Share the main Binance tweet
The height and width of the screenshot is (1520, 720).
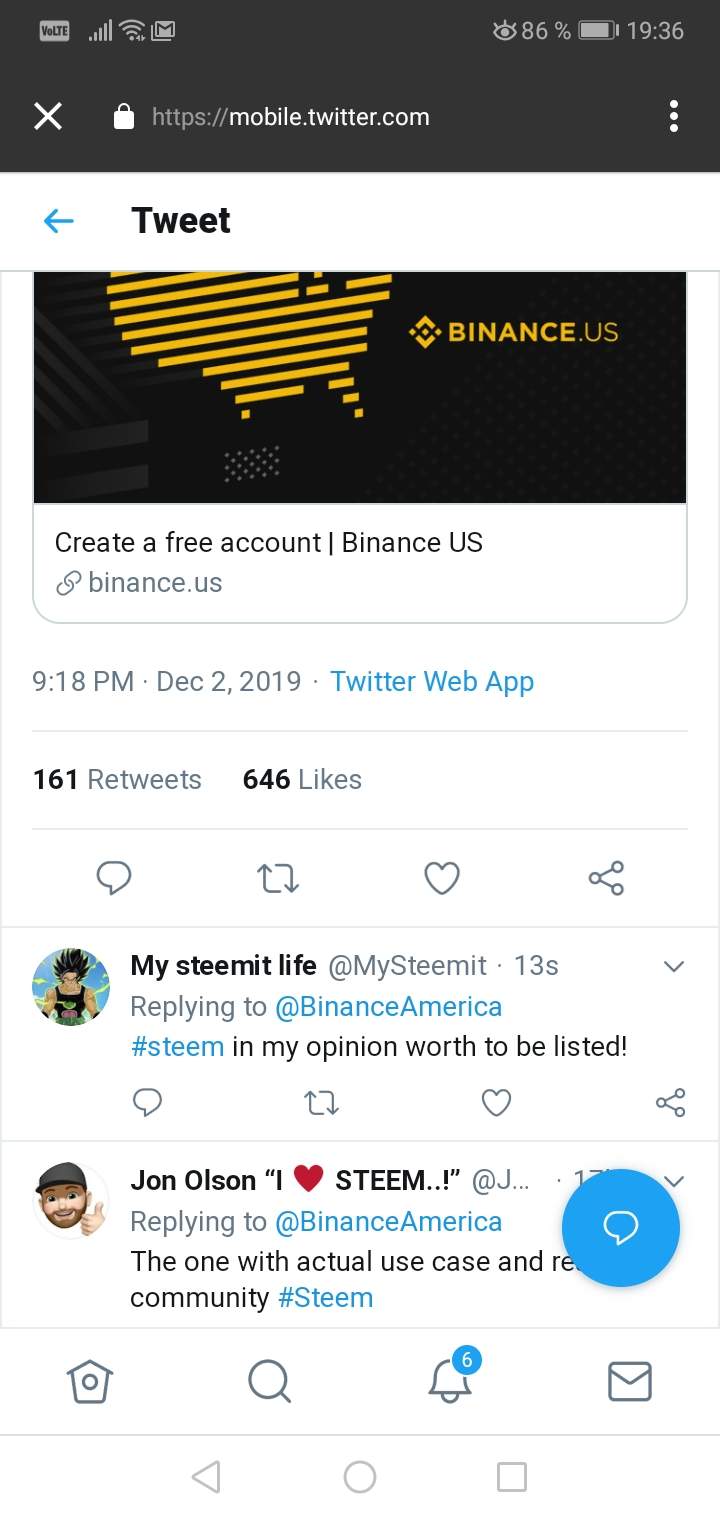click(606, 878)
